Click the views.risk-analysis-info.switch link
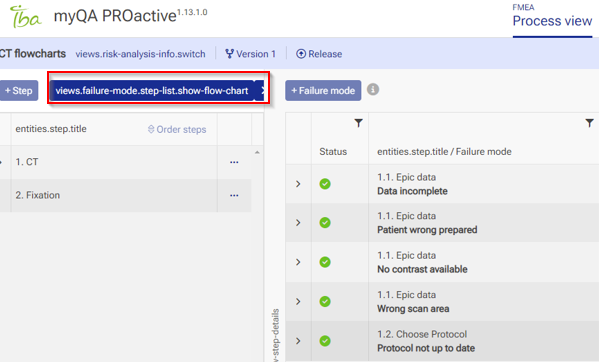 pyautogui.click(x=140, y=54)
